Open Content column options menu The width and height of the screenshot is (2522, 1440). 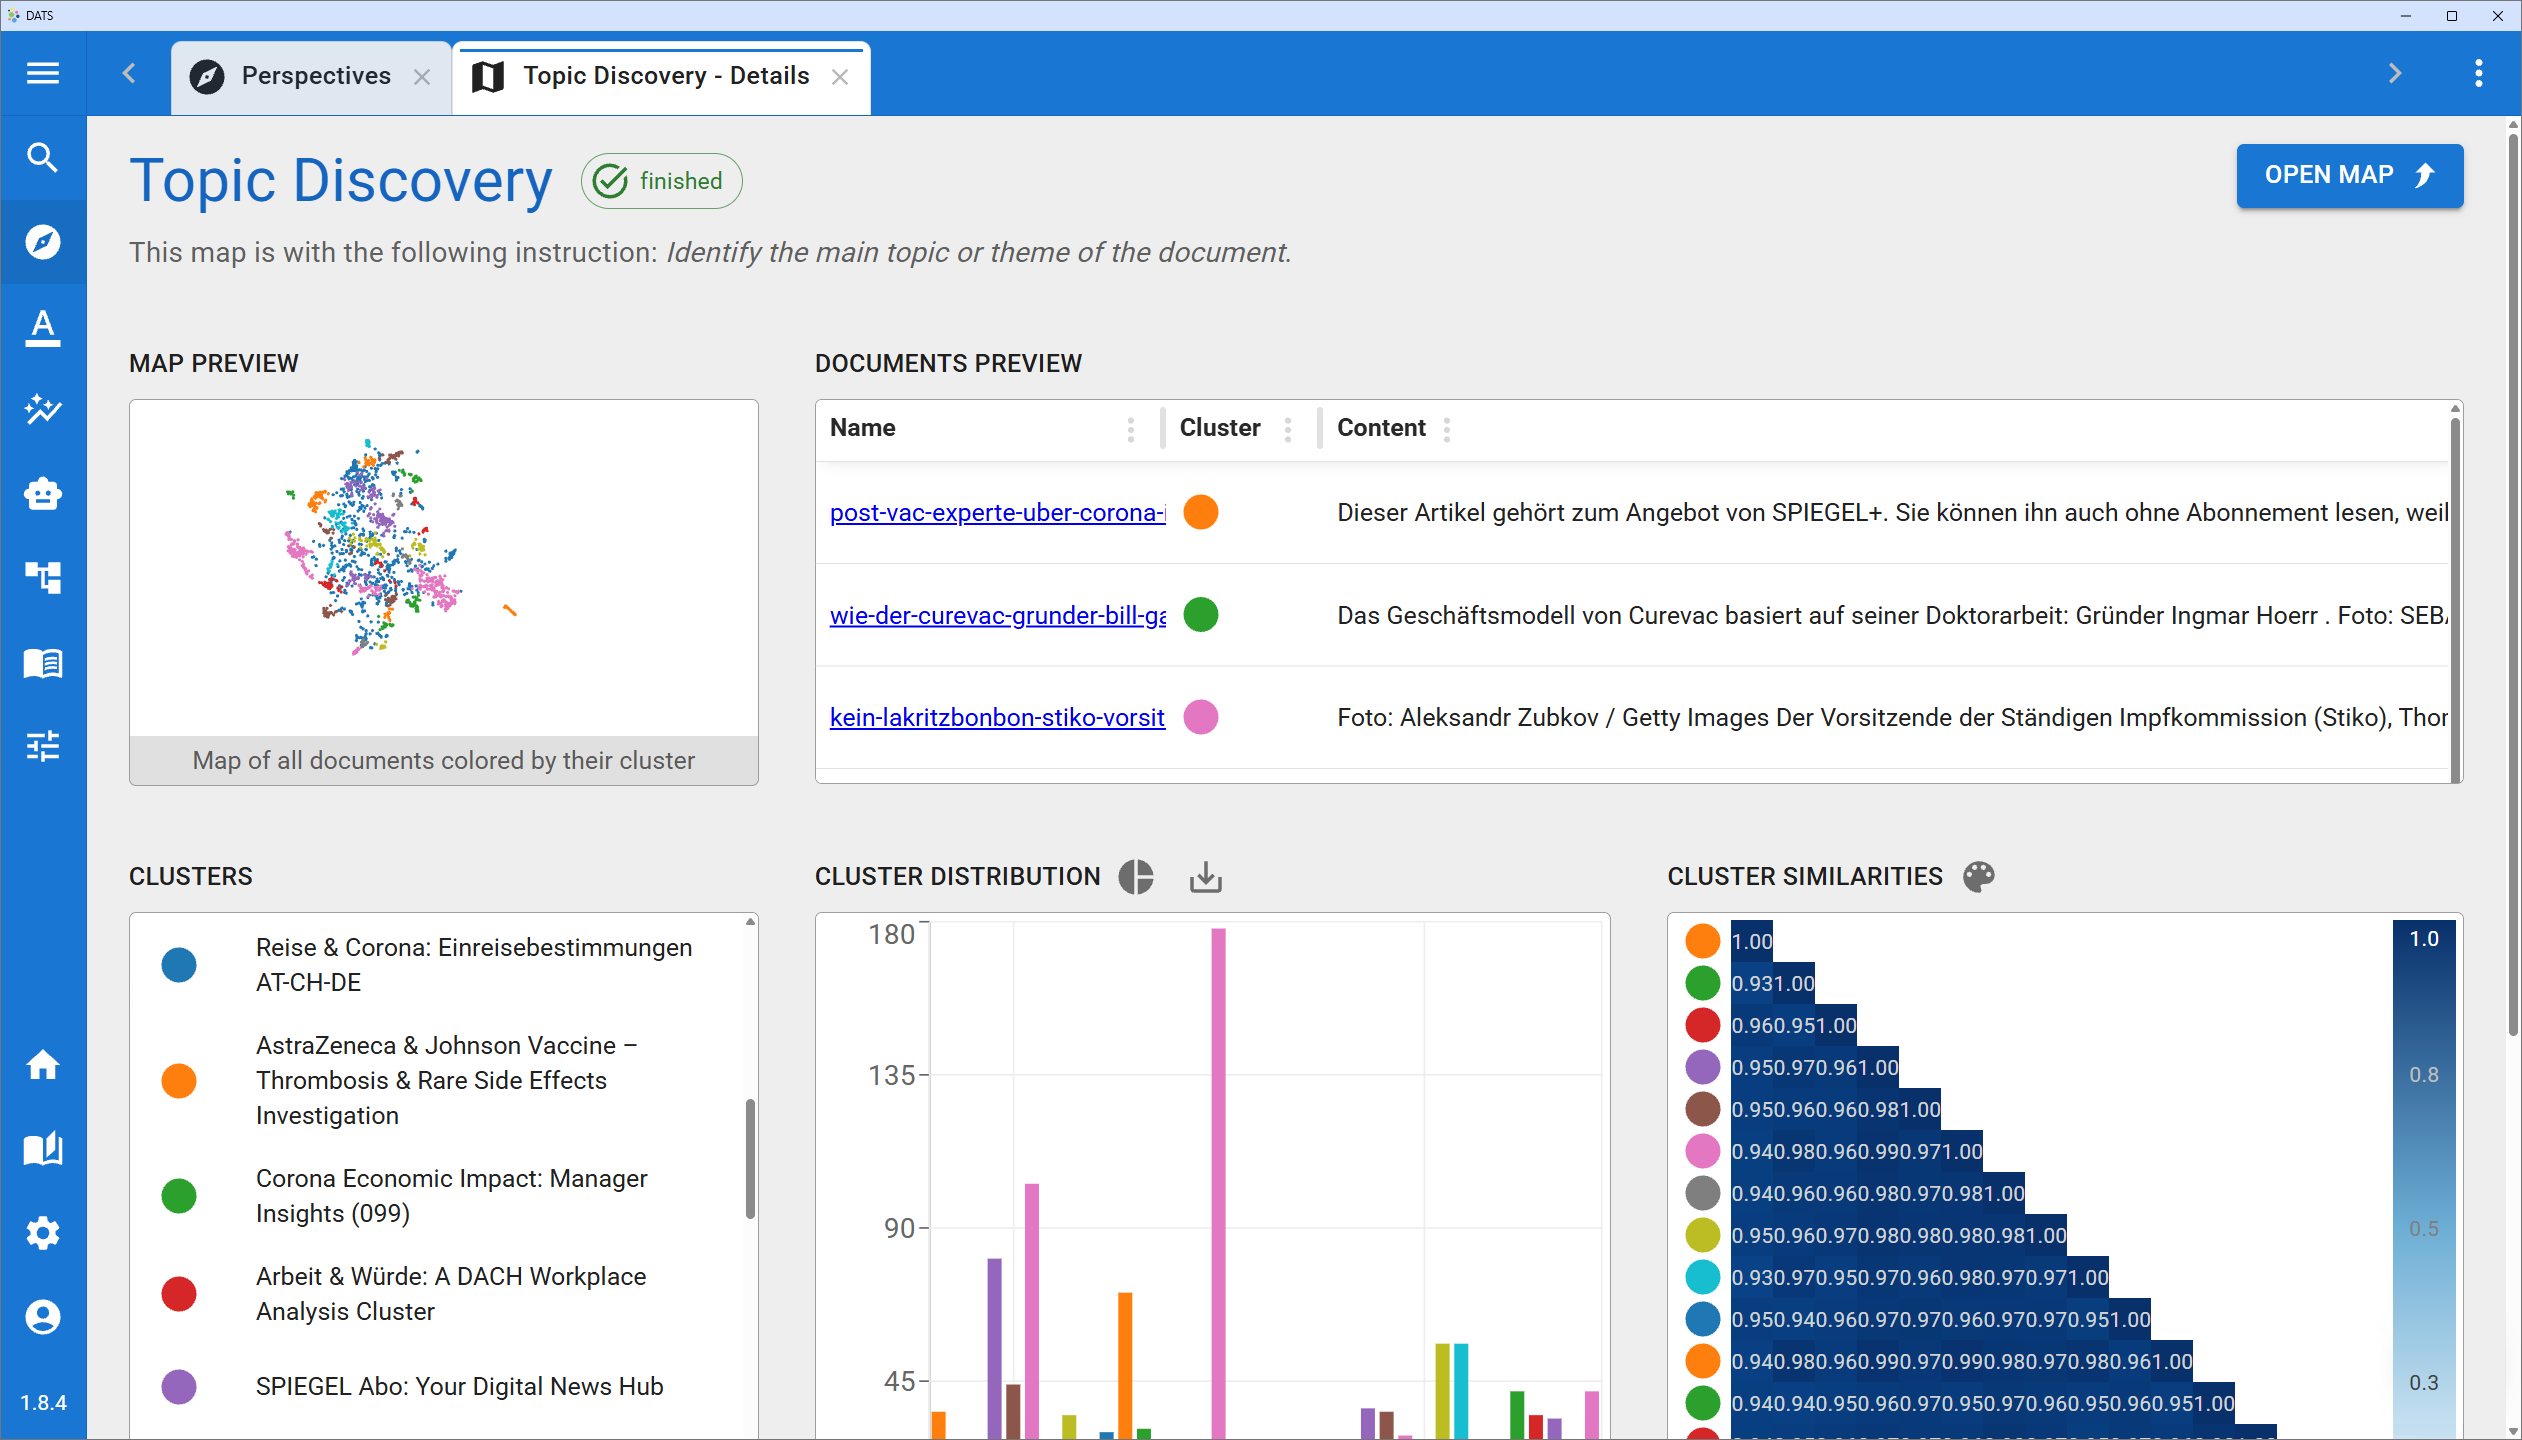point(1447,429)
